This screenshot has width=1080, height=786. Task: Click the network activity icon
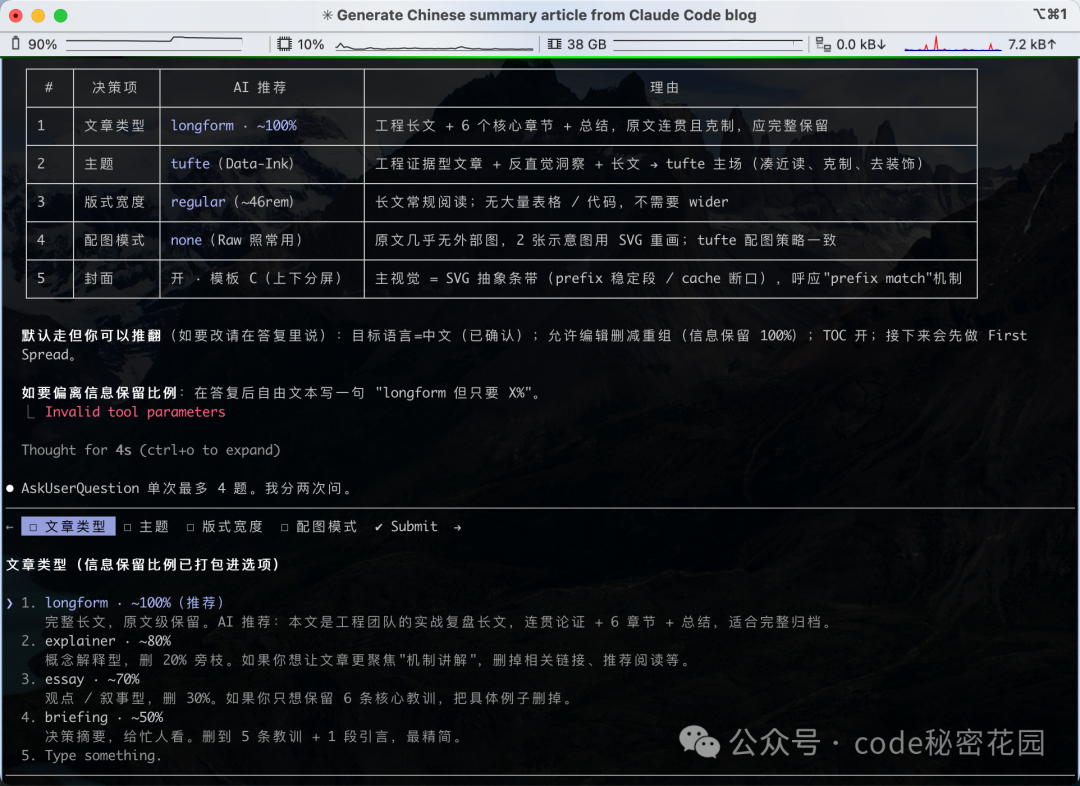pyautogui.click(x=823, y=44)
